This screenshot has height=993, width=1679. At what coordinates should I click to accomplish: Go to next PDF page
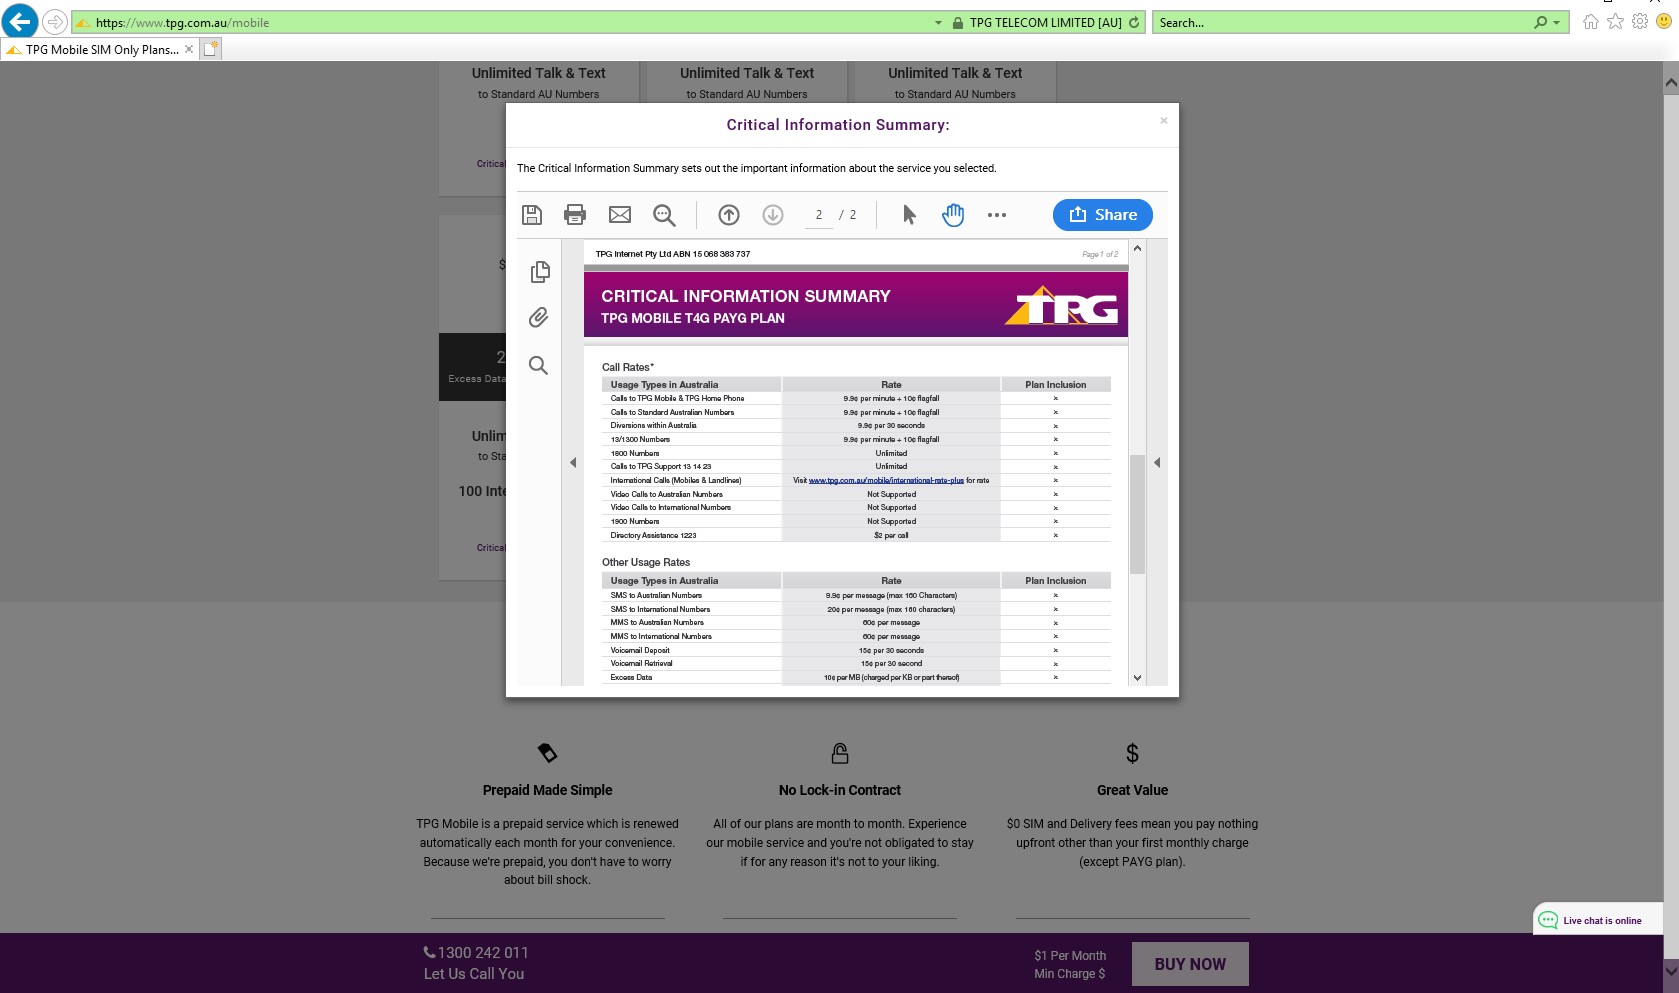click(773, 214)
